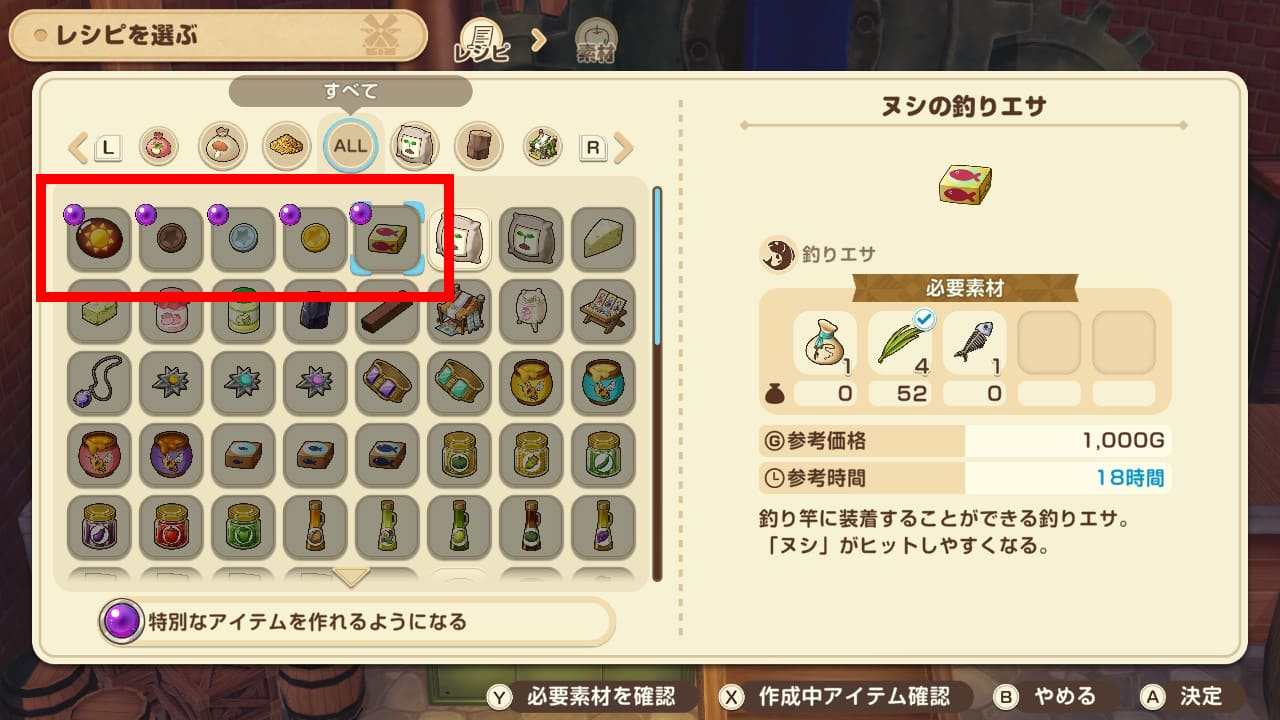The image size is (1280, 720).
Task: Pick the wooden lumber plank recipe
Action: [x=387, y=312]
